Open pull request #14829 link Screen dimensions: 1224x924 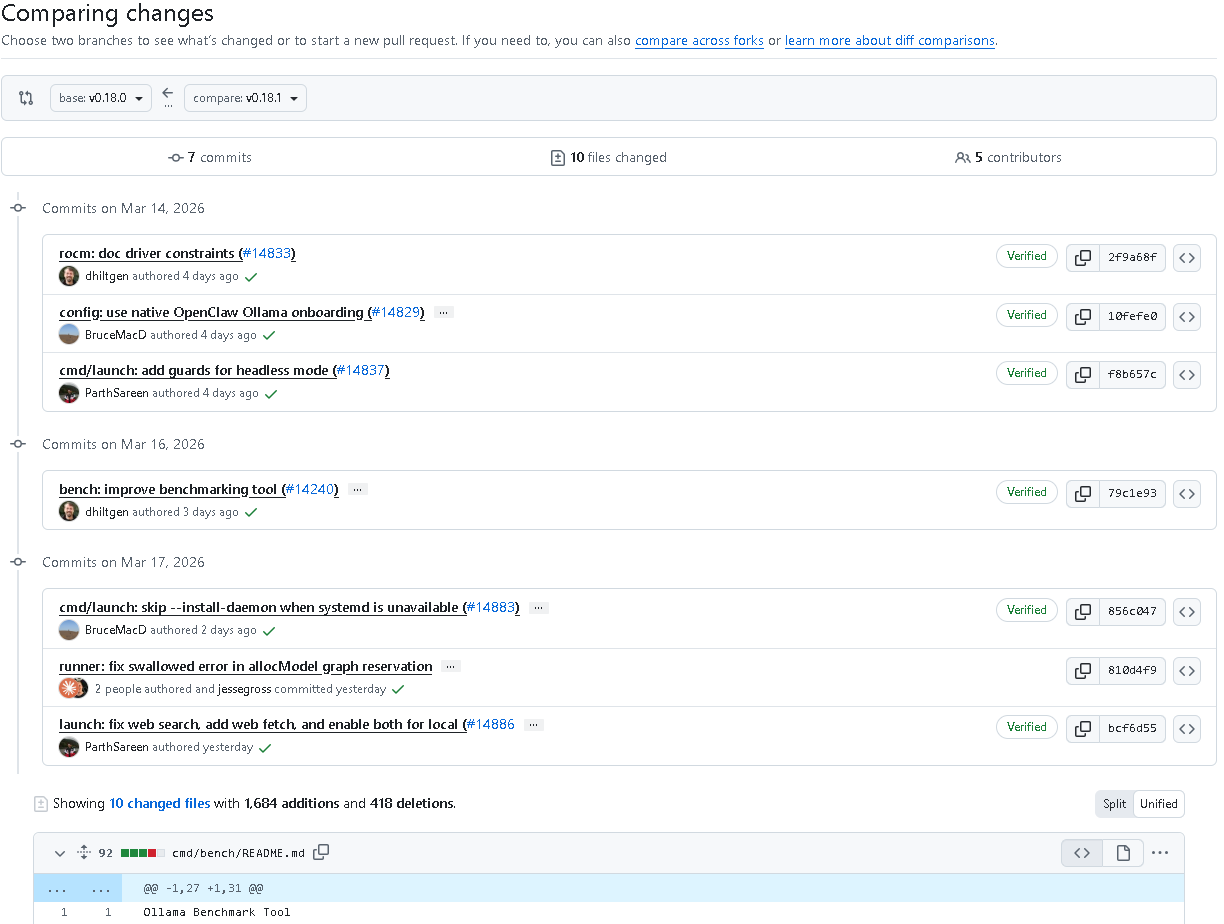click(395, 313)
